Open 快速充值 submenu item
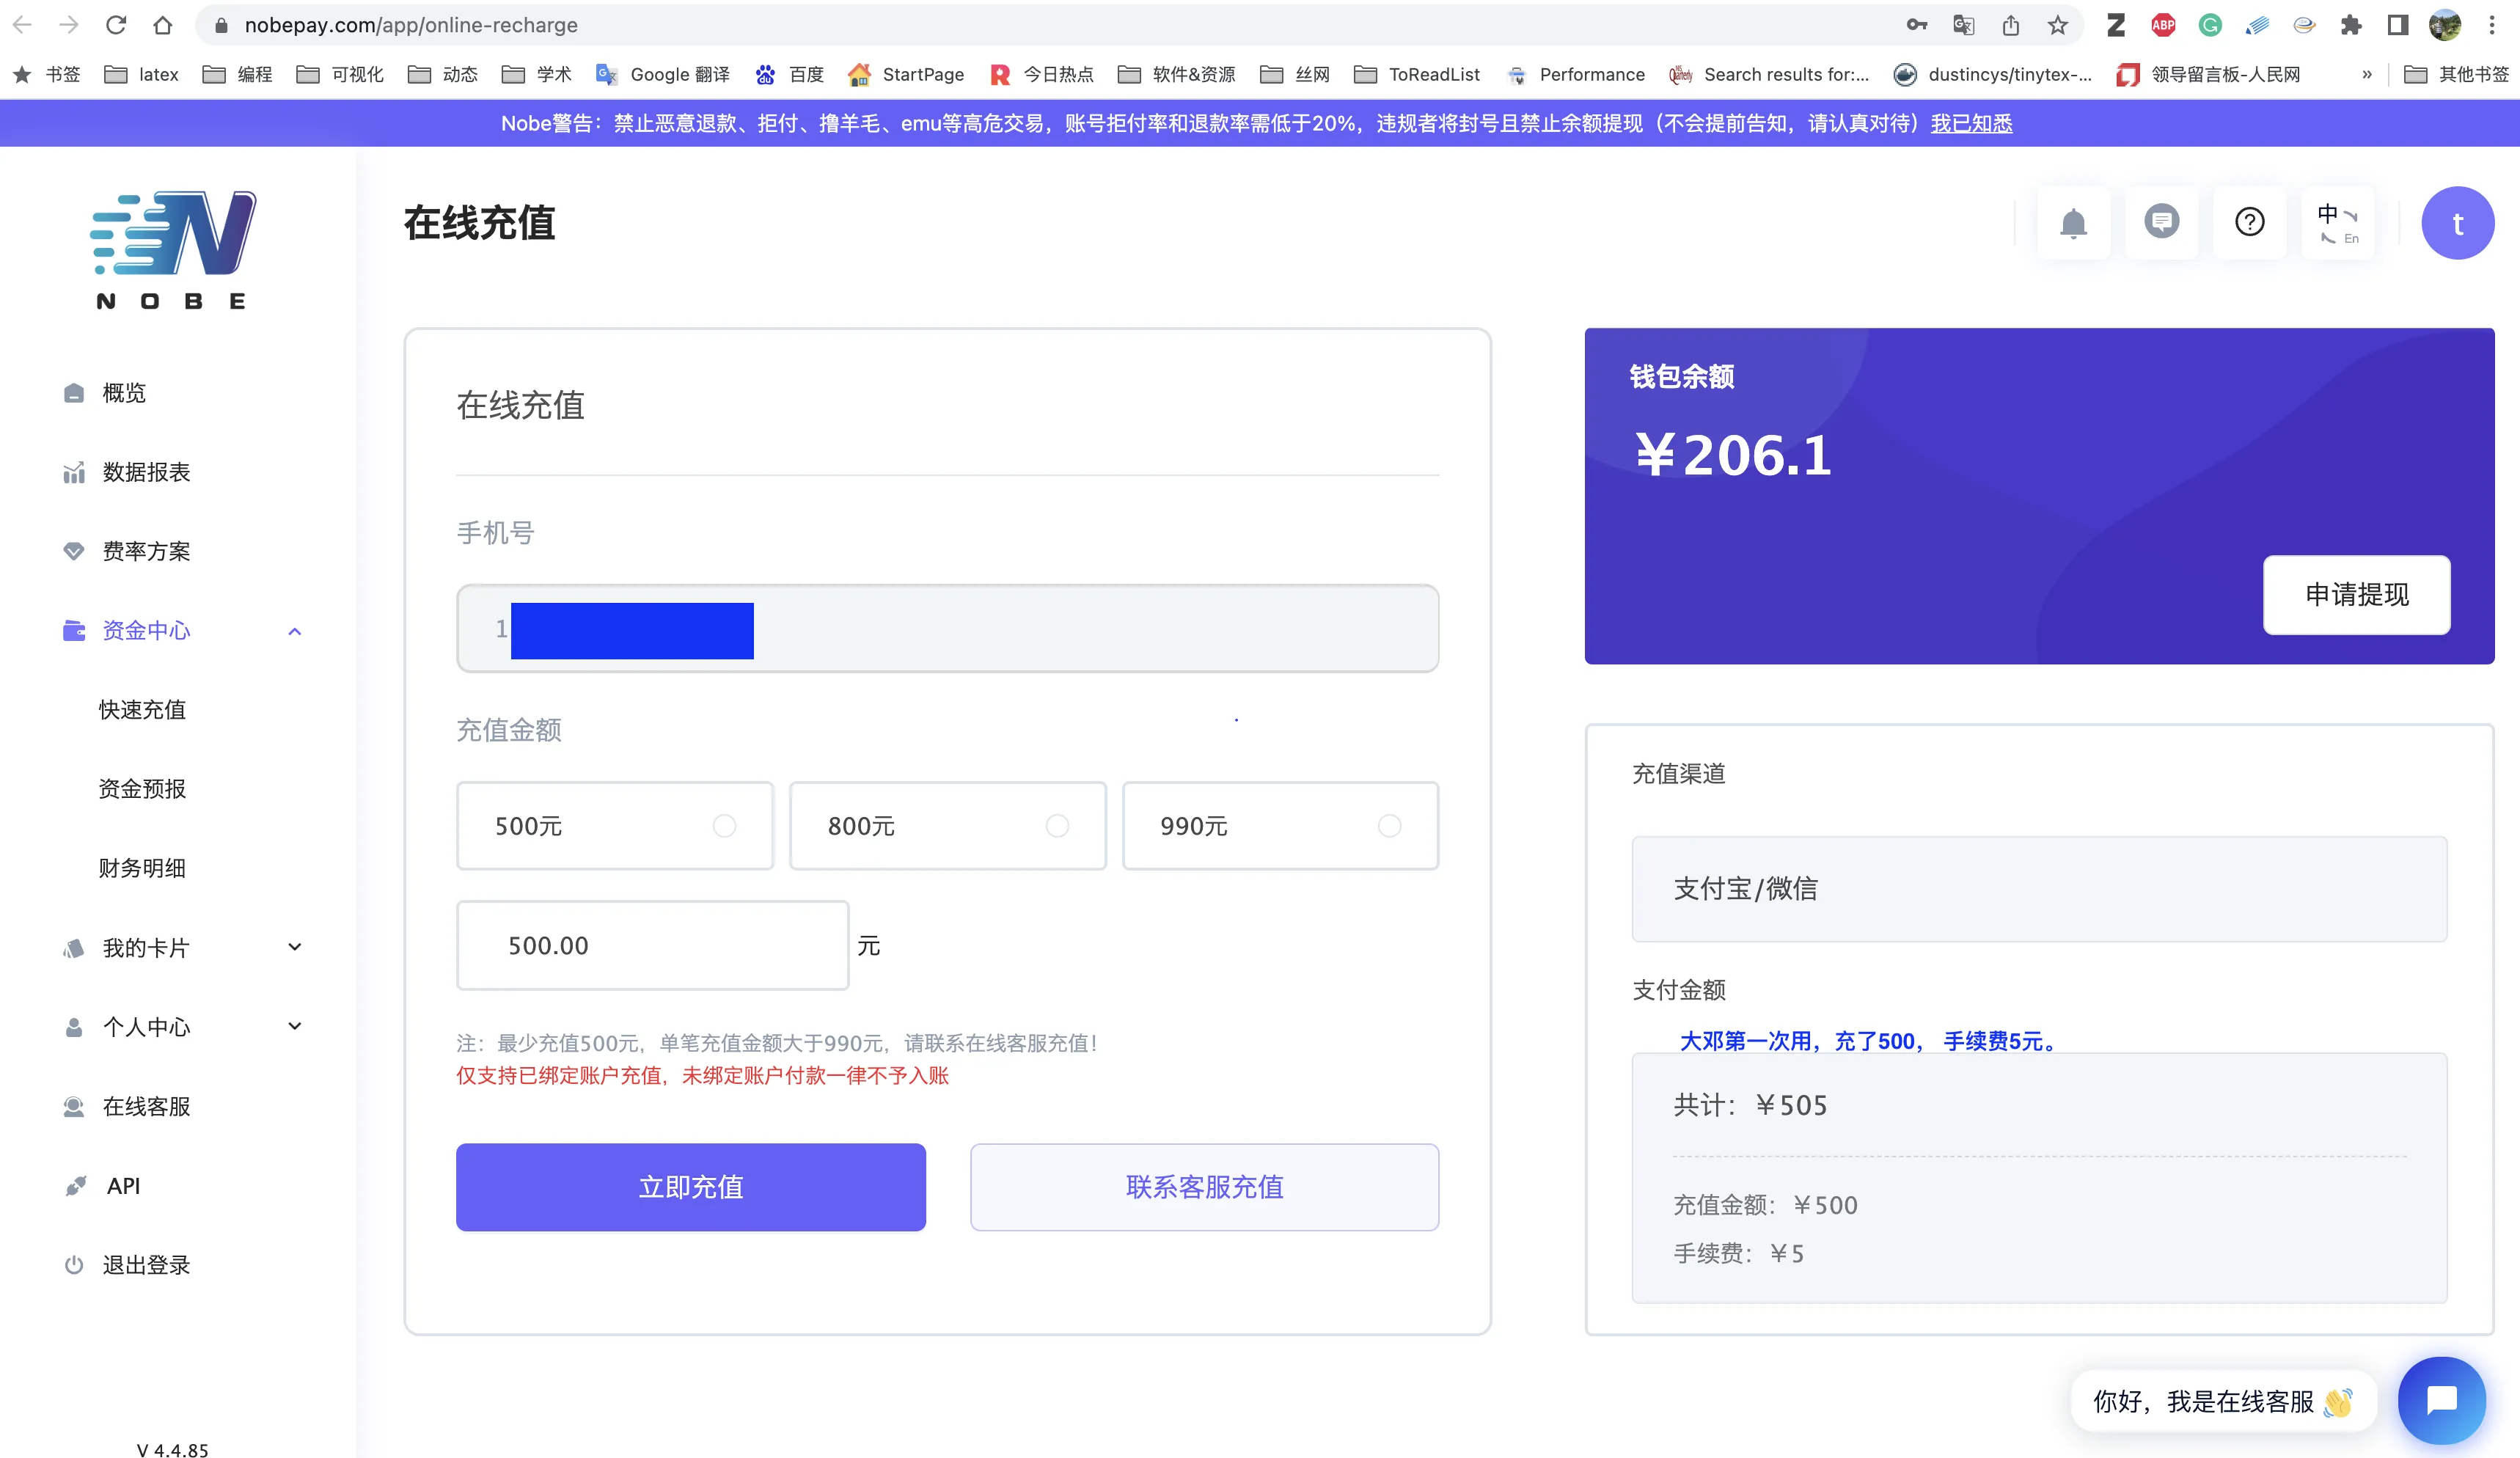The width and height of the screenshot is (2520, 1458). click(142, 710)
